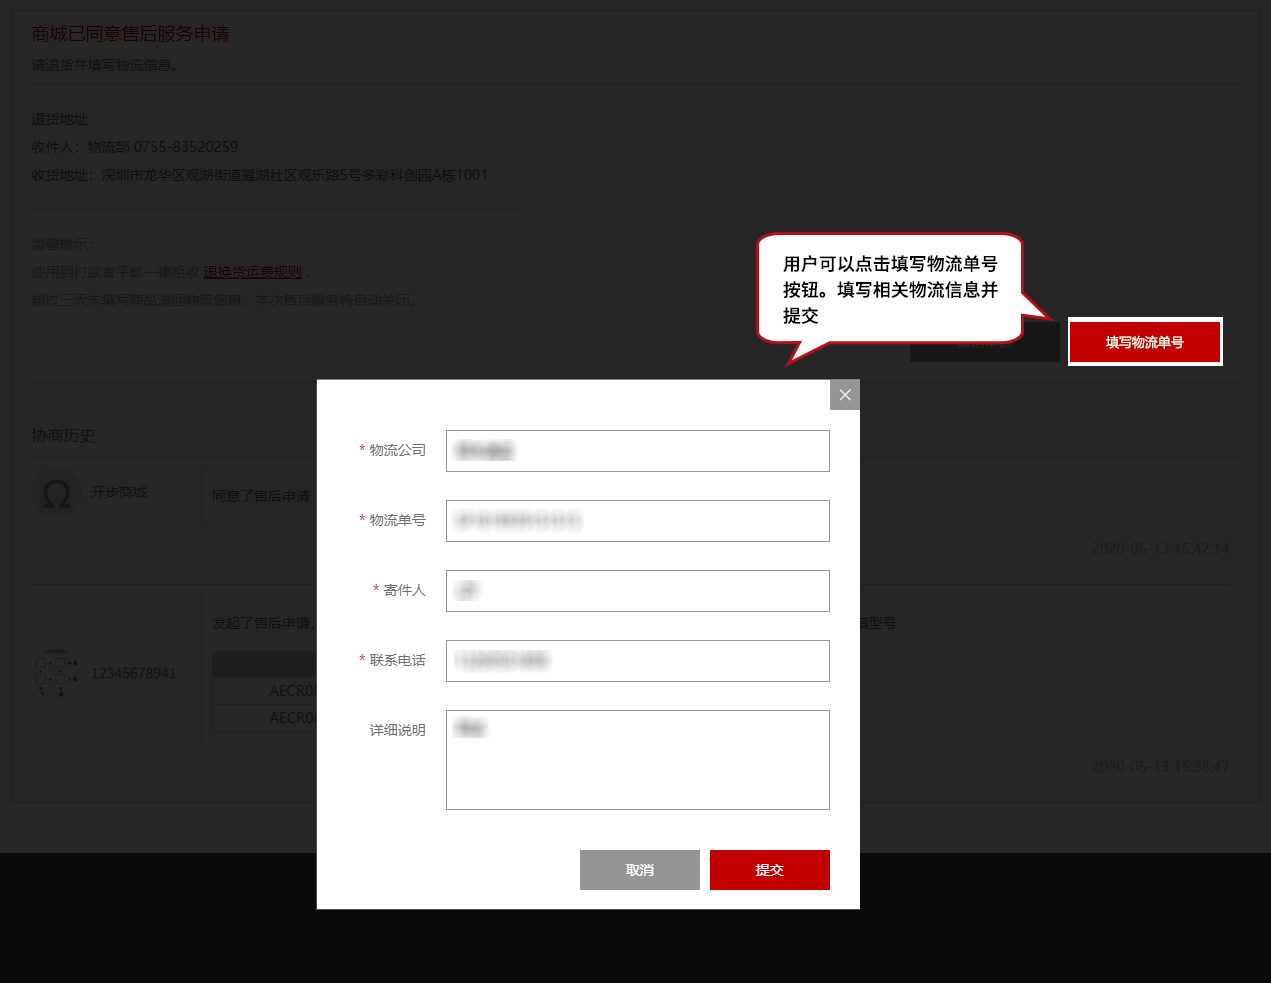
Task: Click the tooltip bubble about 填写物流单号
Action: [890, 289]
